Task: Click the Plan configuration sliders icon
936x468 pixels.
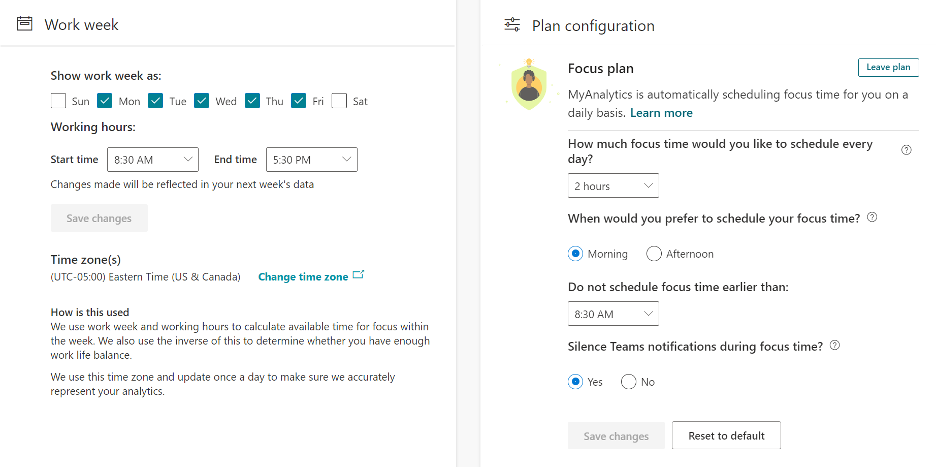Action: coord(512,24)
